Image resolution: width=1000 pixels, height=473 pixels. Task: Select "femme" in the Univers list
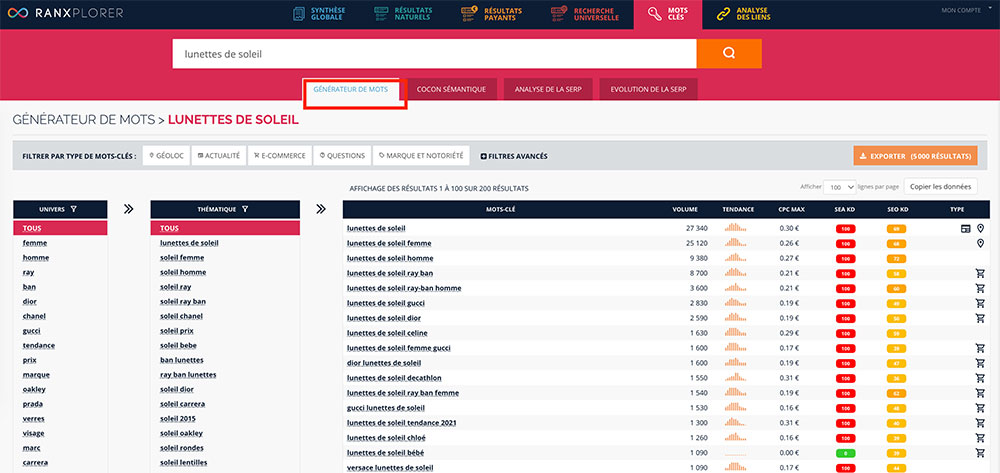point(34,243)
